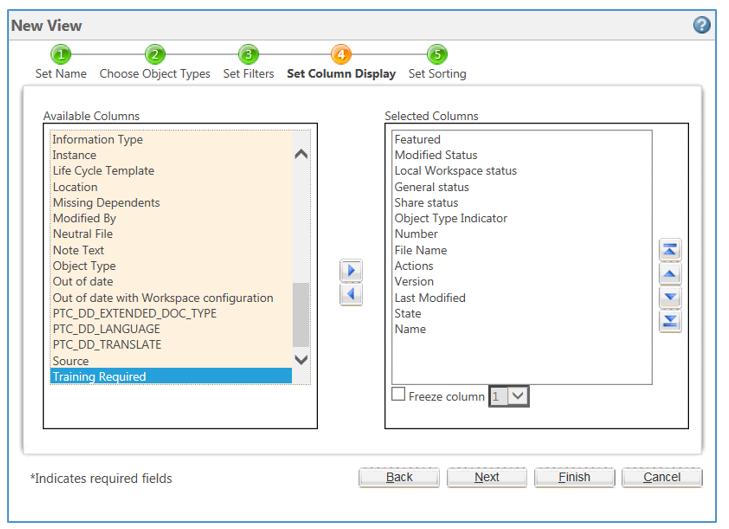The image size is (729, 529).
Task: Select Object Type in Available Columns
Action: tap(171, 266)
